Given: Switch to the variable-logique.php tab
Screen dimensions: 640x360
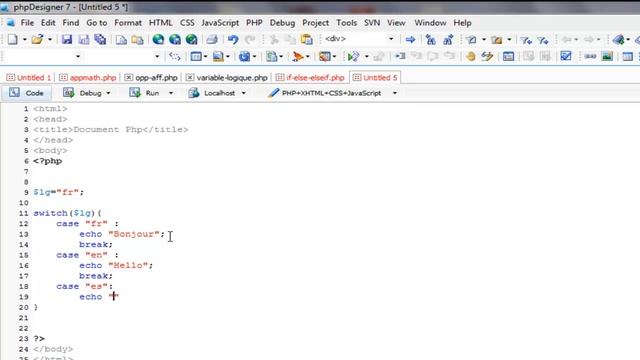Looking at the screenshot, I should click(227, 78).
